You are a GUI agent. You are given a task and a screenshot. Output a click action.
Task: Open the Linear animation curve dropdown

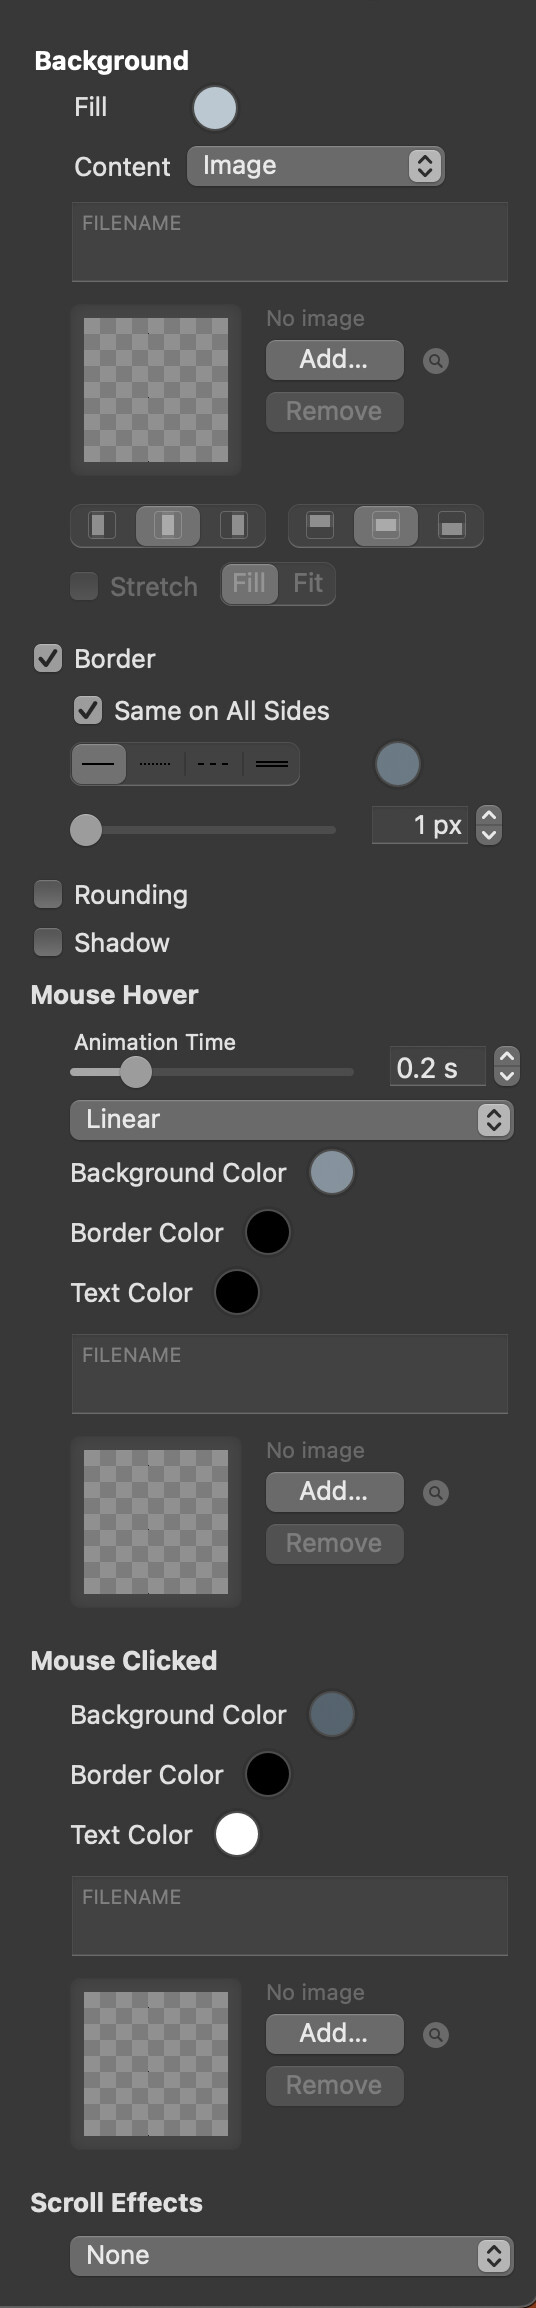291,1120
